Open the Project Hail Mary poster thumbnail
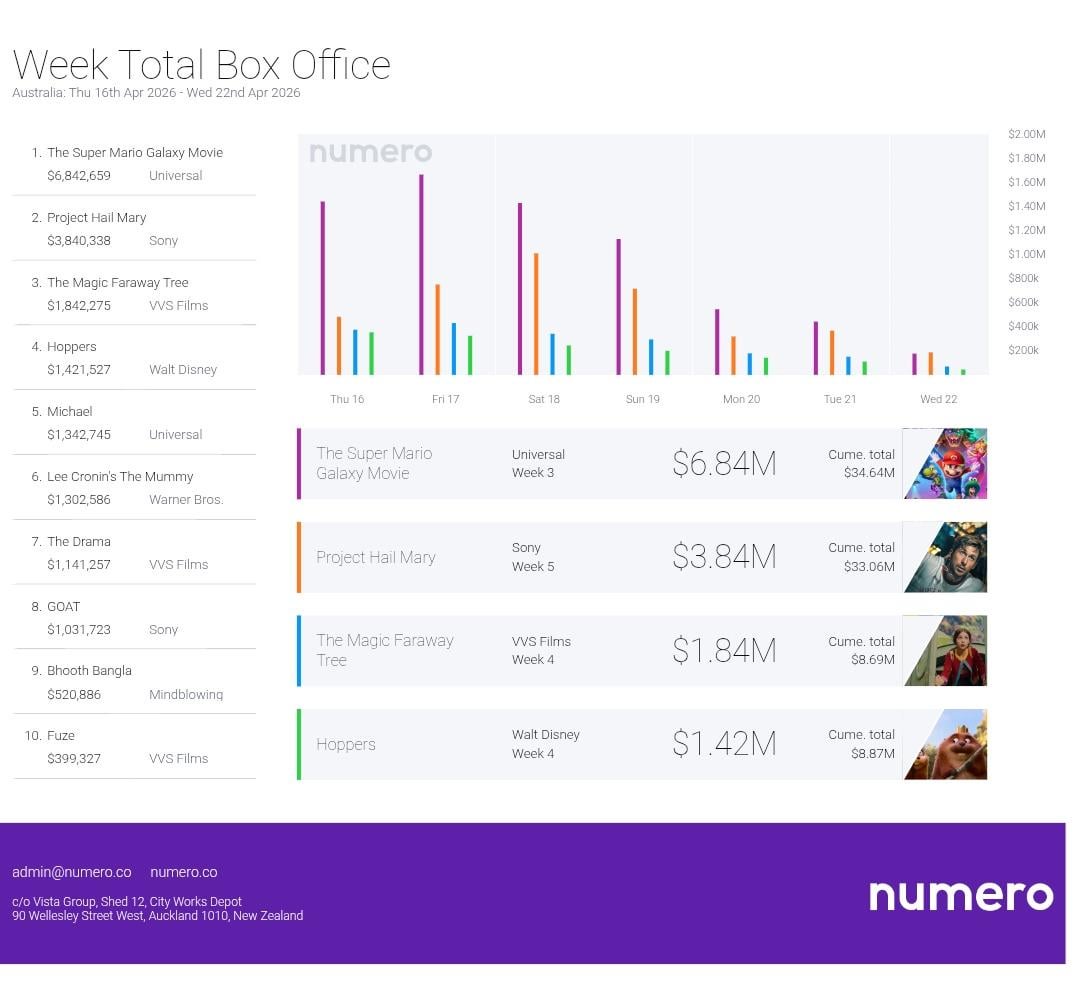The width and height of the screenshot is (1080, 996). (x=945, y=557)
